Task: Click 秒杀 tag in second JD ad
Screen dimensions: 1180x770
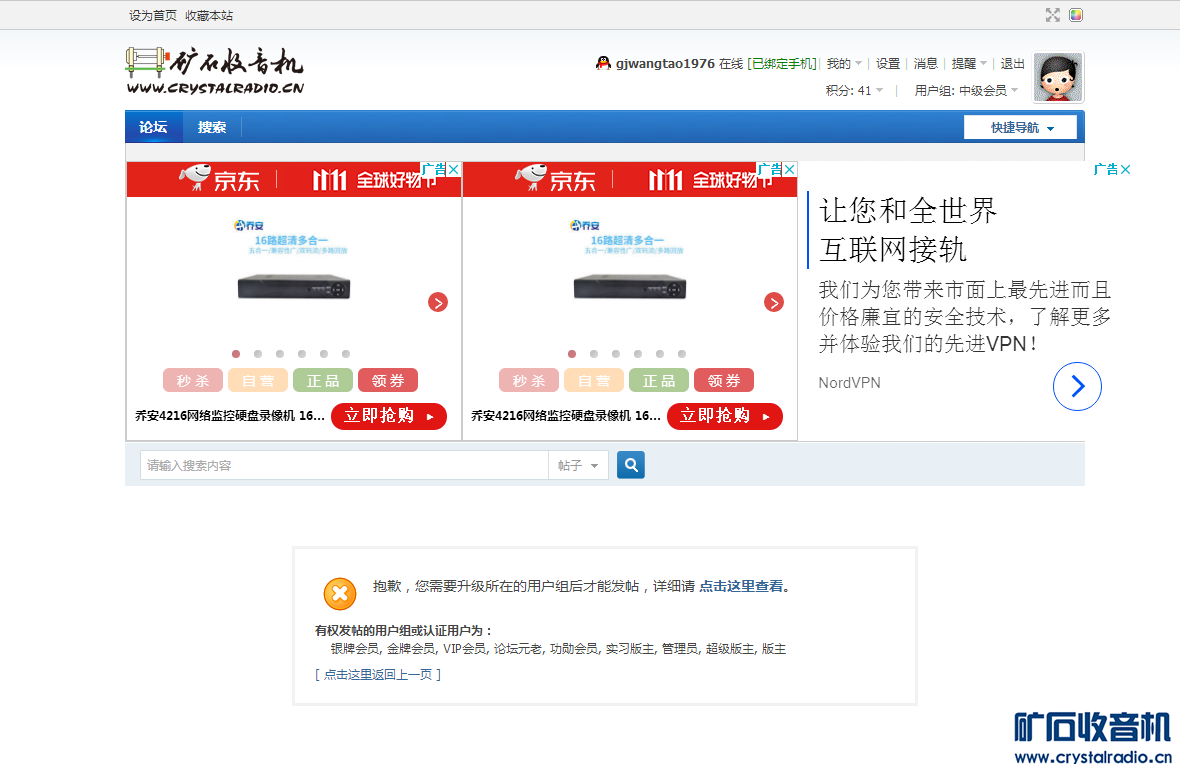Action: pos(529,381)
